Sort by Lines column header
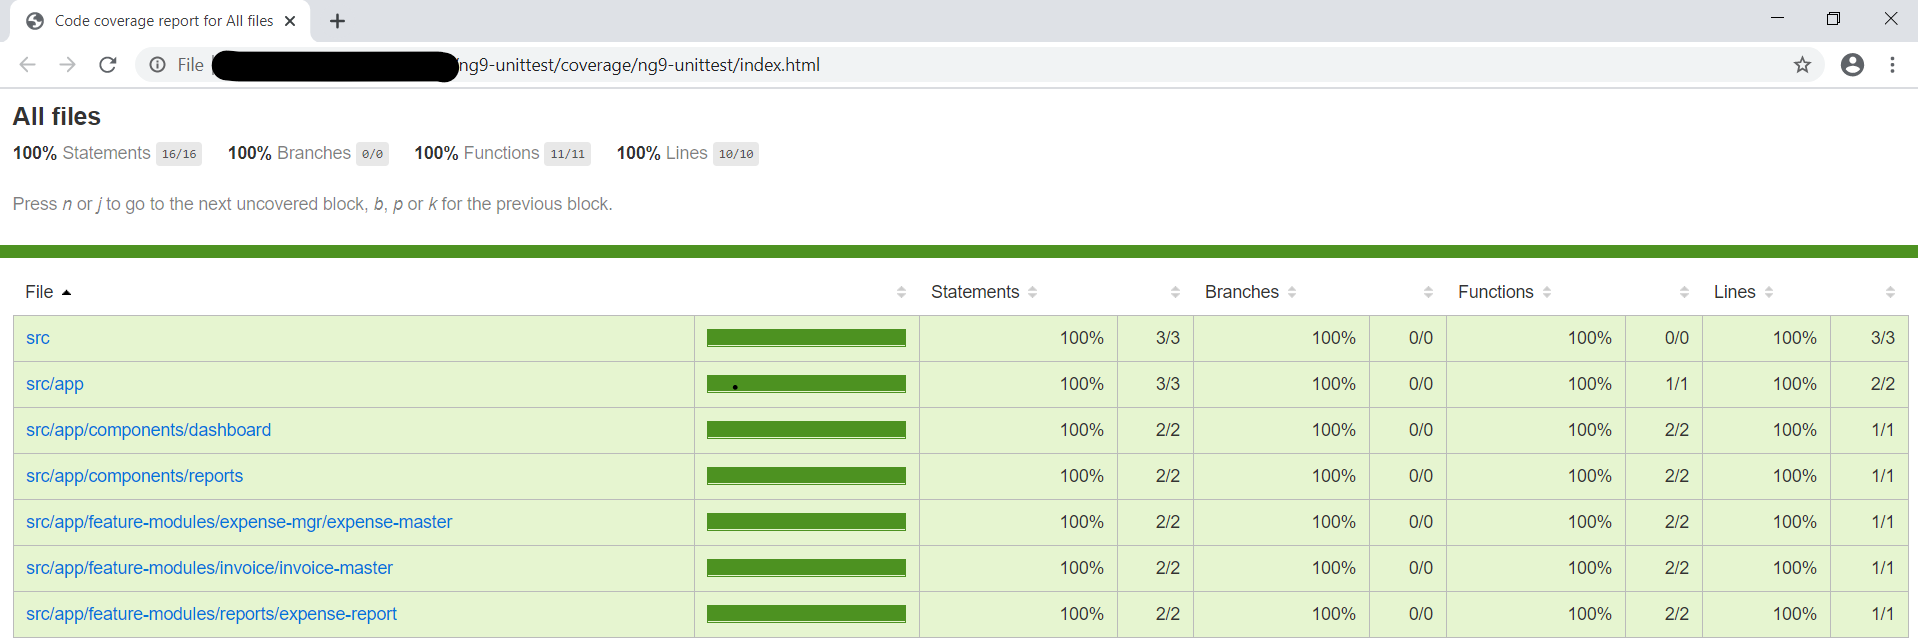This screenshot has height=638, width=1918. coord(1734,292)
